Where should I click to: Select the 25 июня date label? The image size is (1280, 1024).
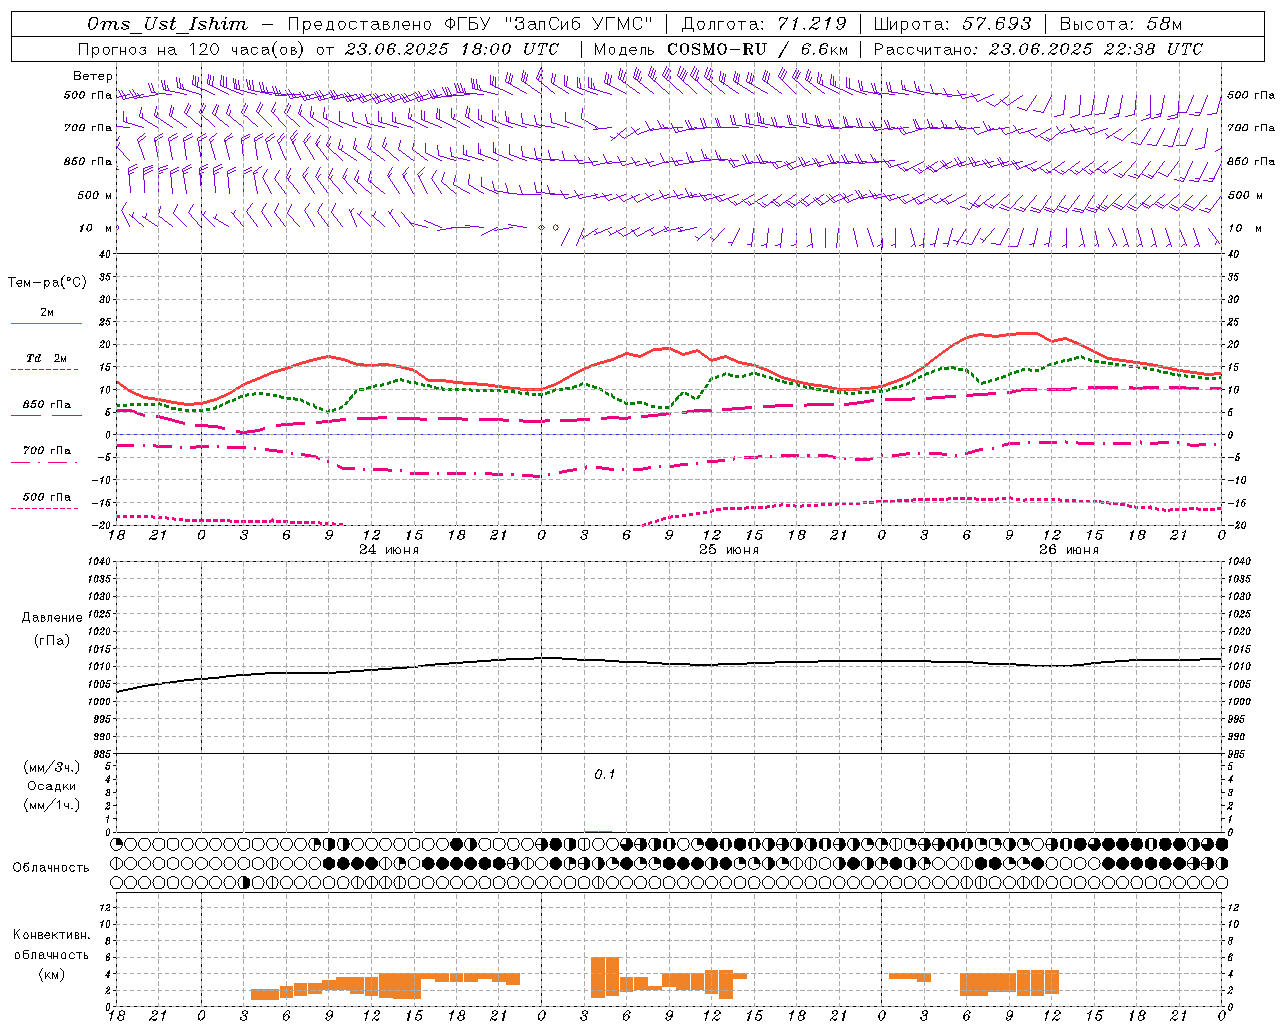728,550
